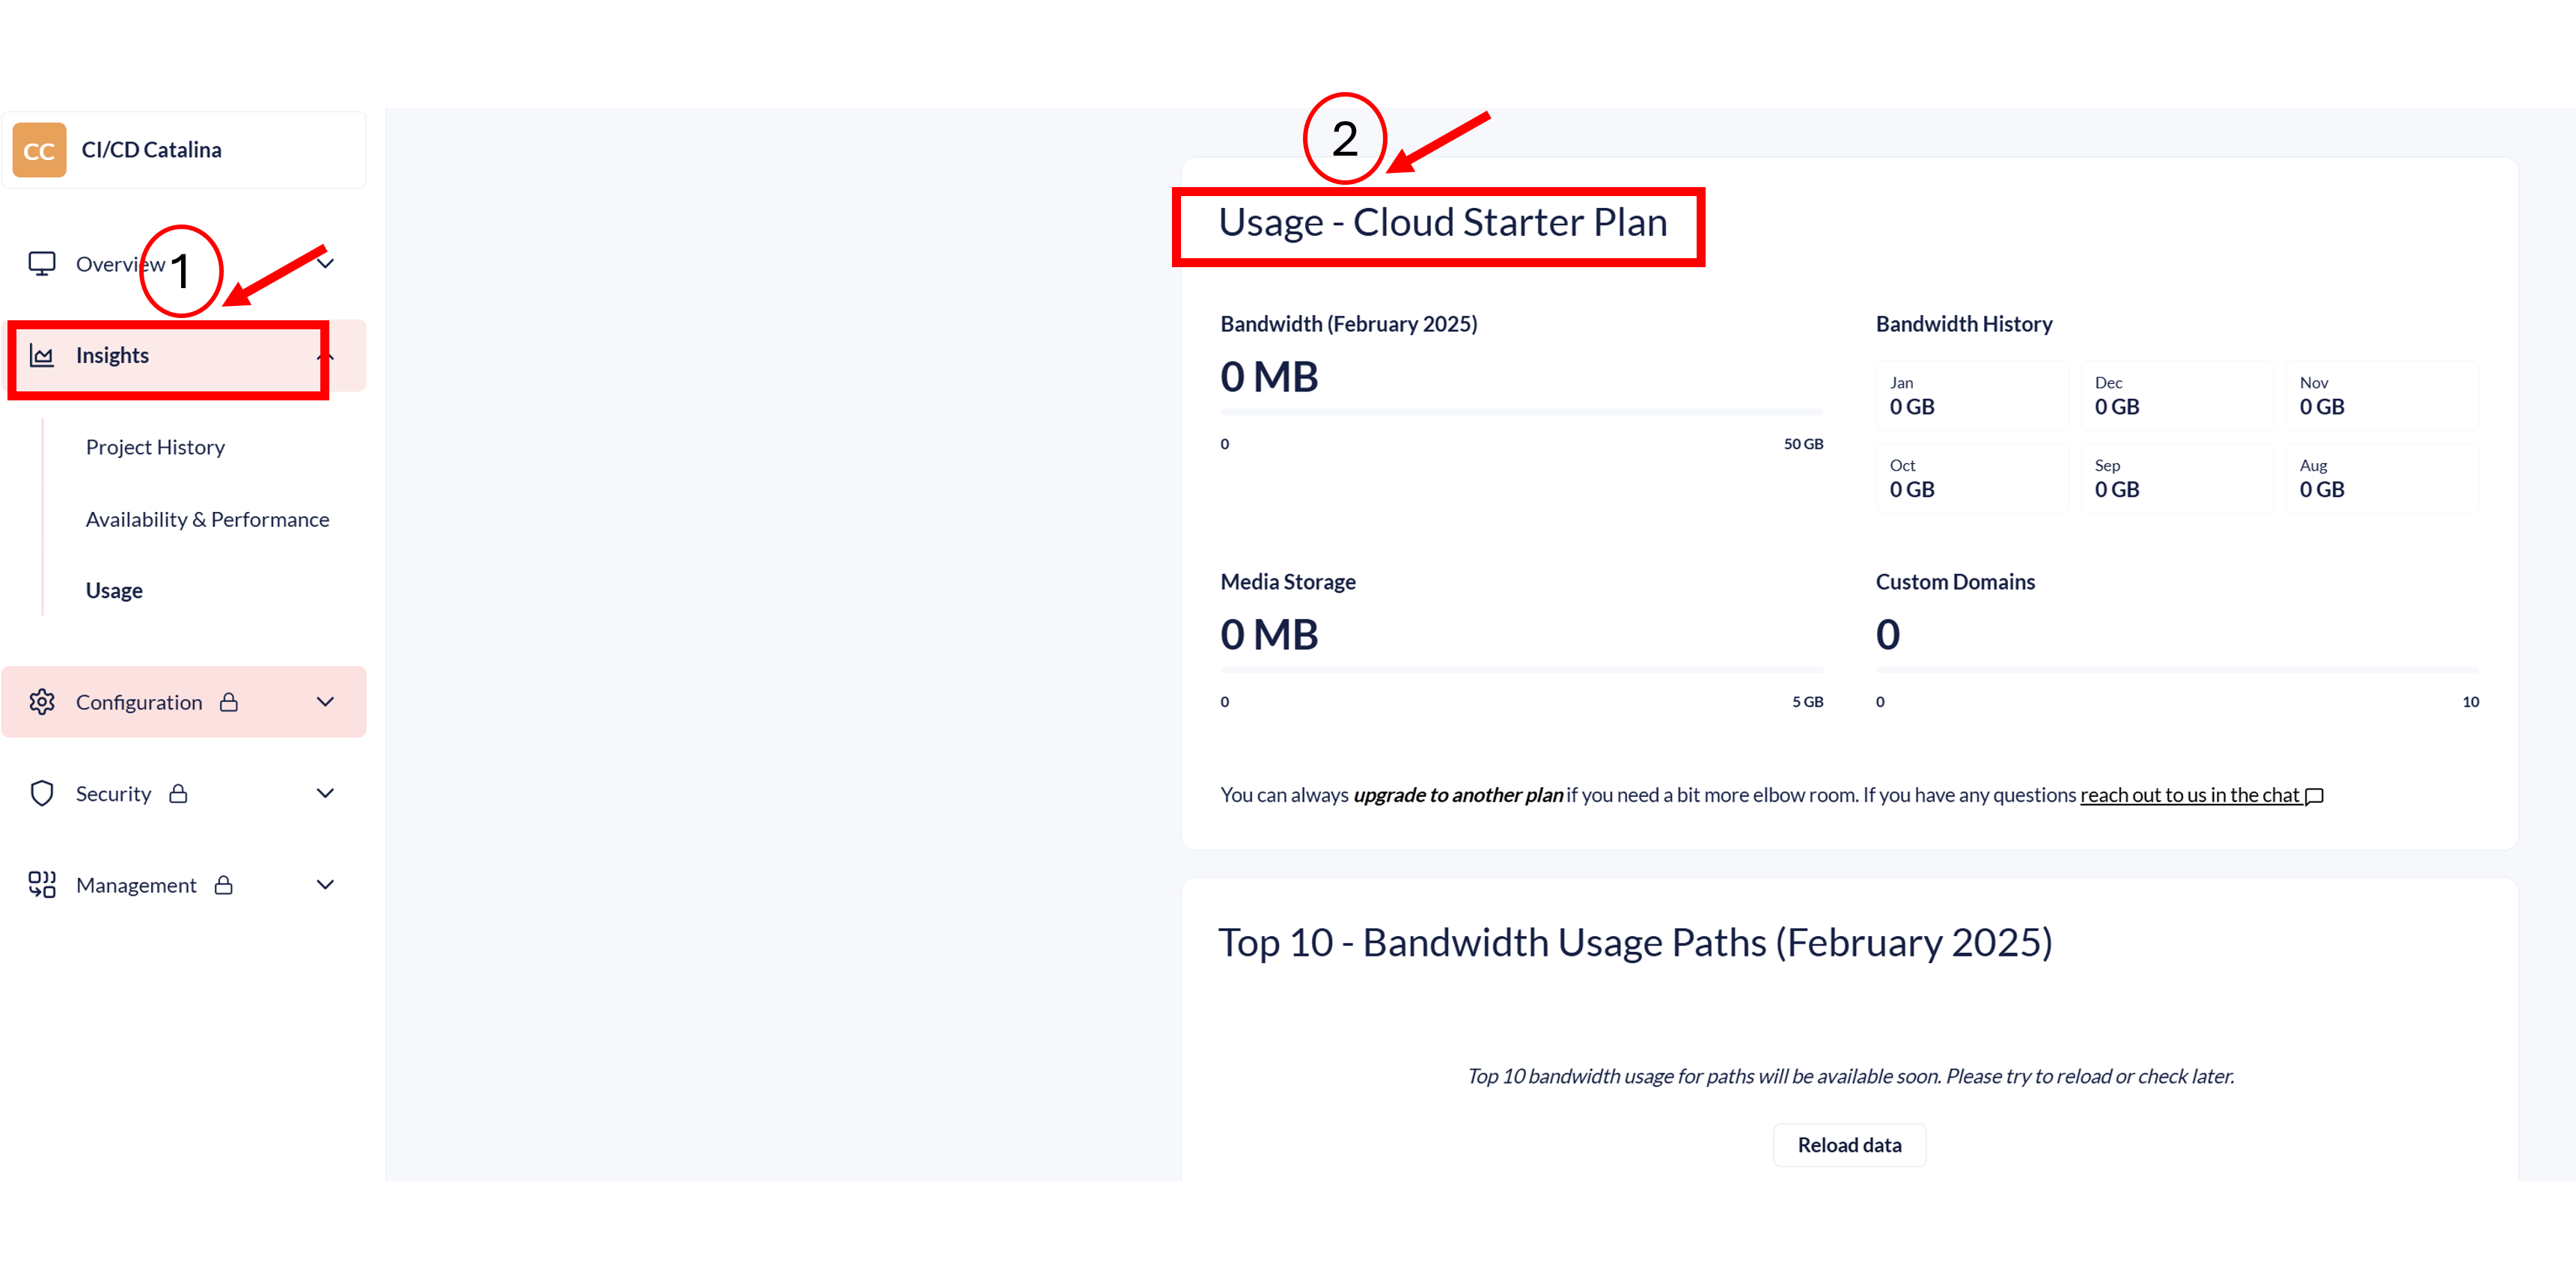
Task: Click the Configuration gear icon
Action: [x=41, y=702]
